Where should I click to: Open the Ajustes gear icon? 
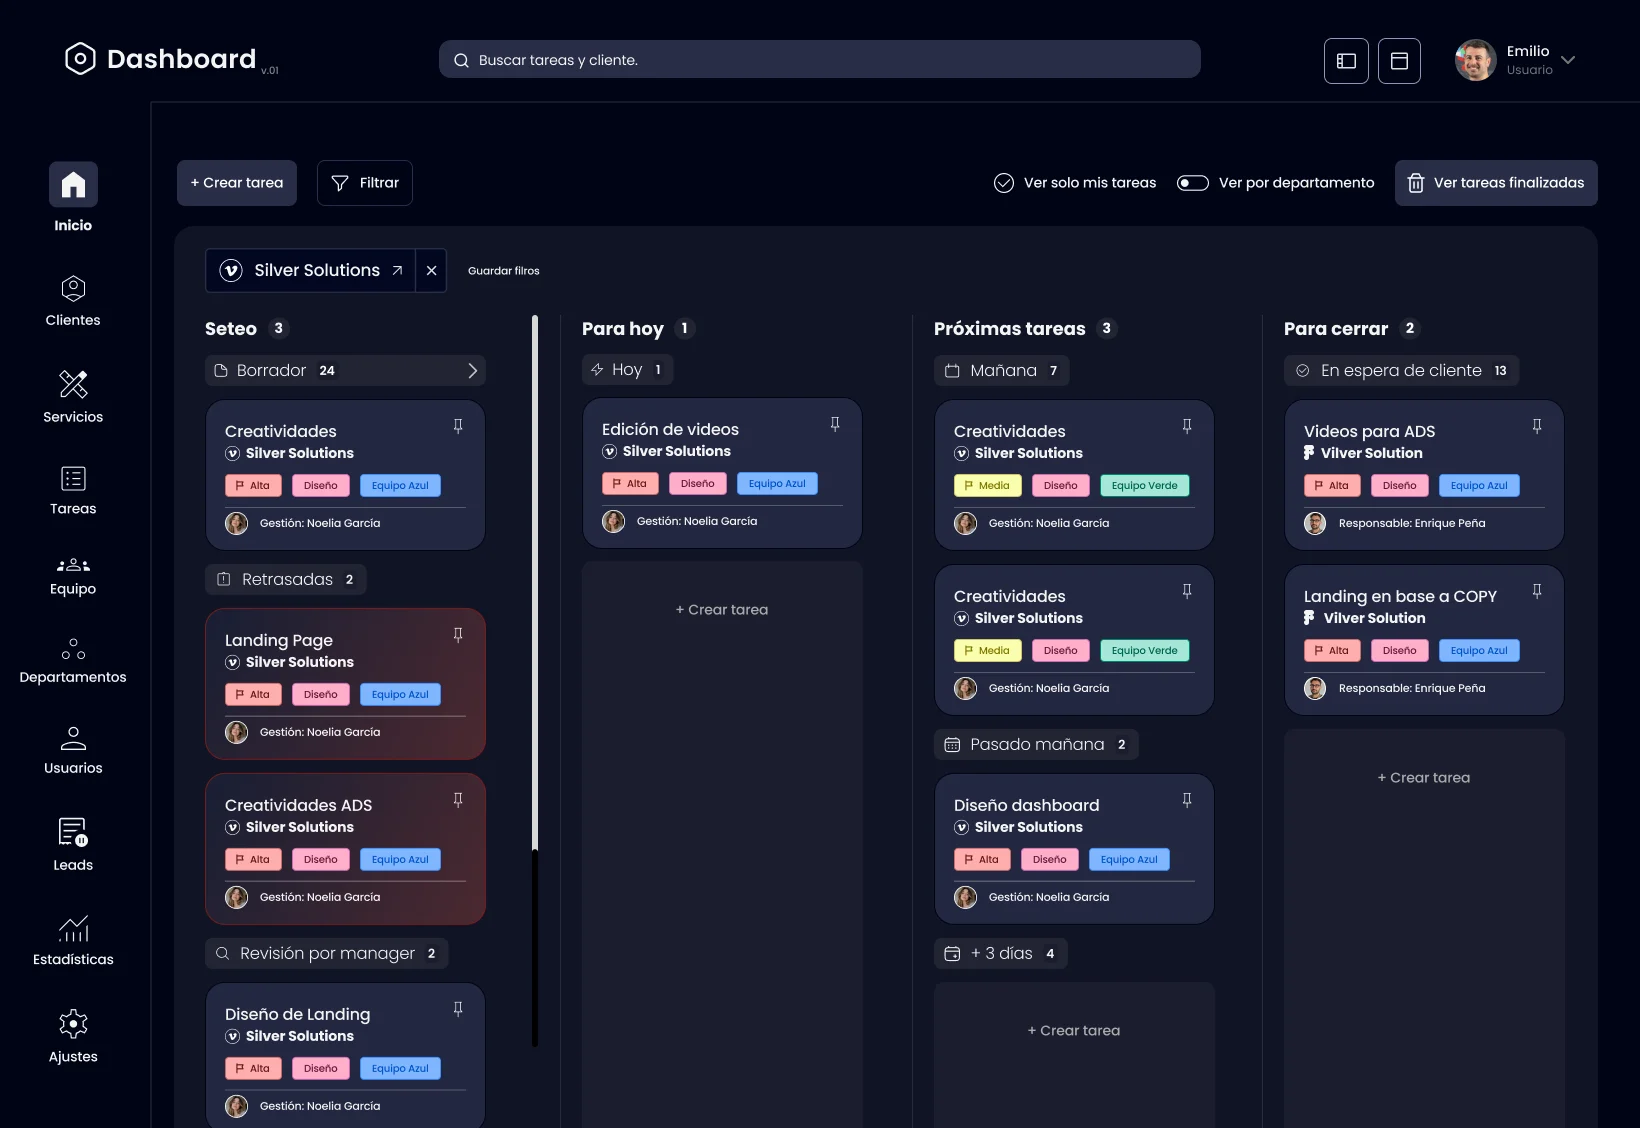point(73,1023)
